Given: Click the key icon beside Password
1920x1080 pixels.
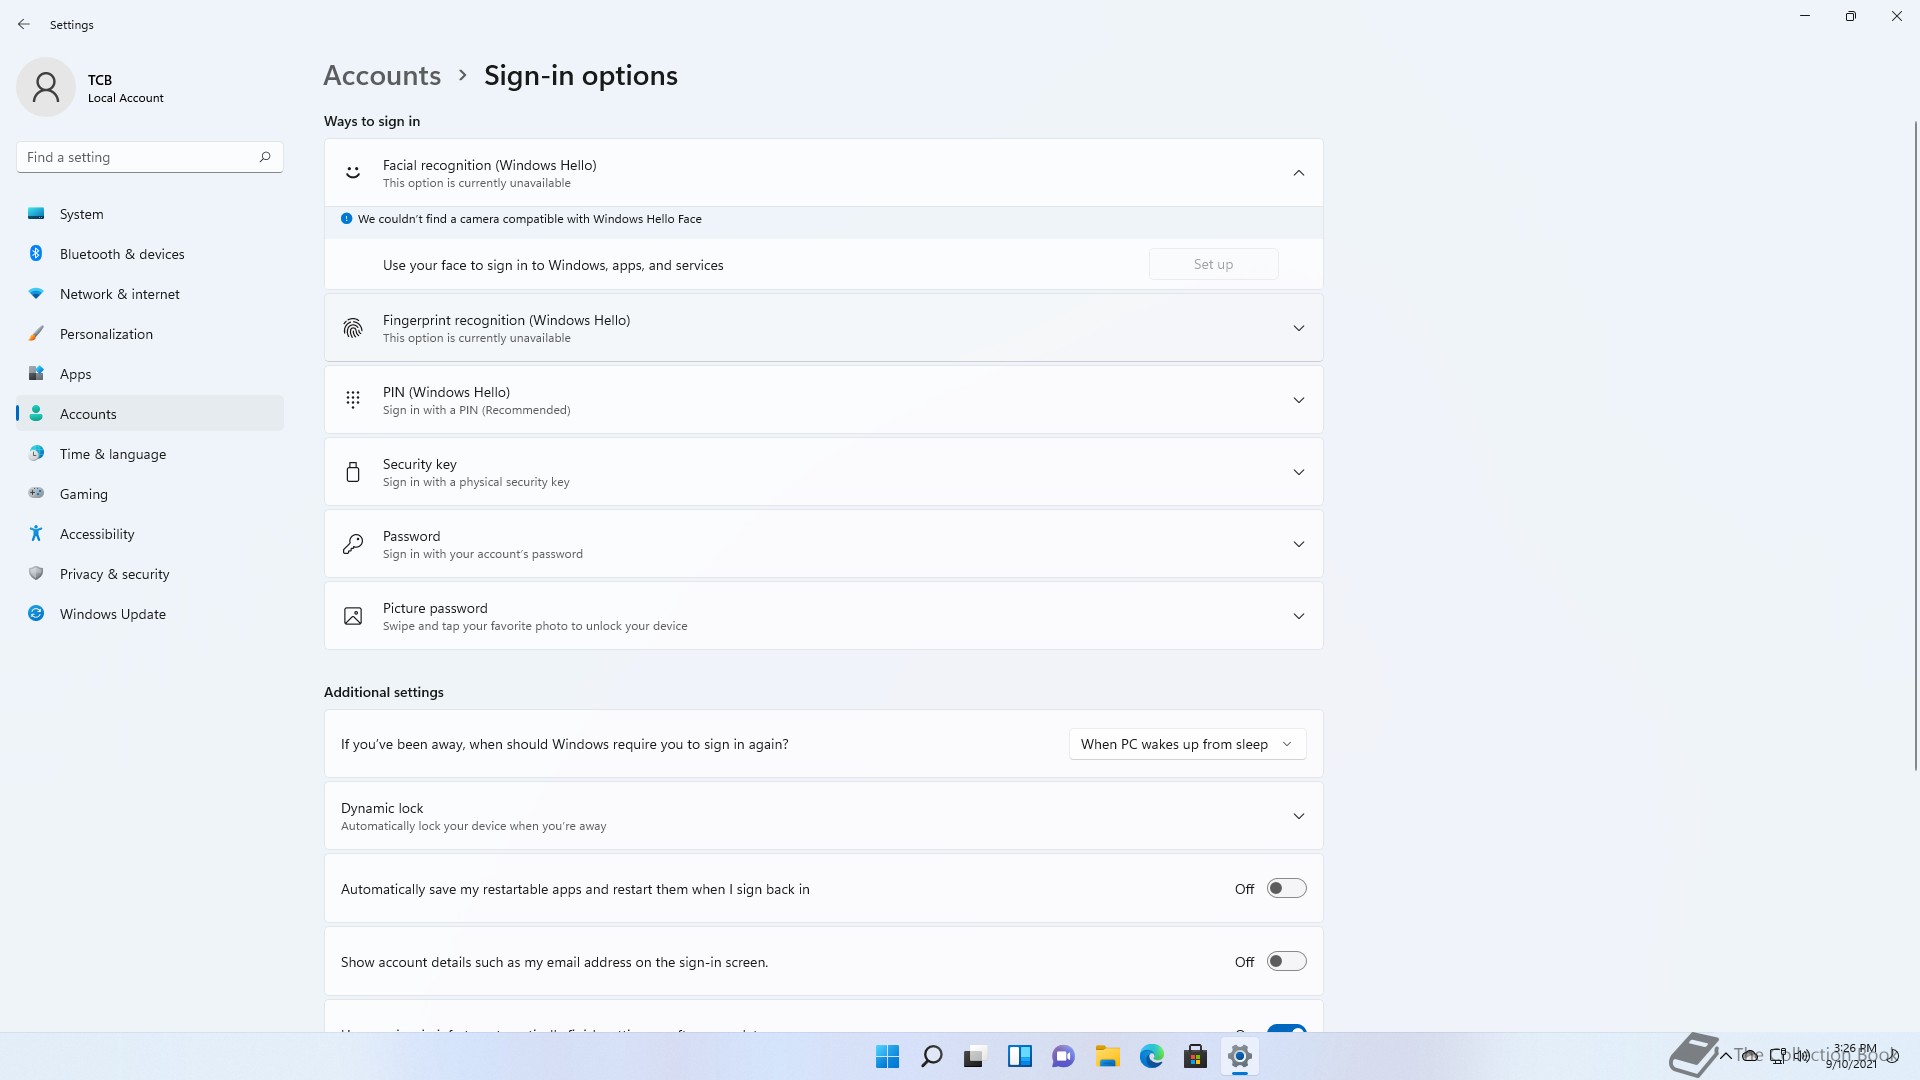Looking at the screenshot, I should 353,544.
